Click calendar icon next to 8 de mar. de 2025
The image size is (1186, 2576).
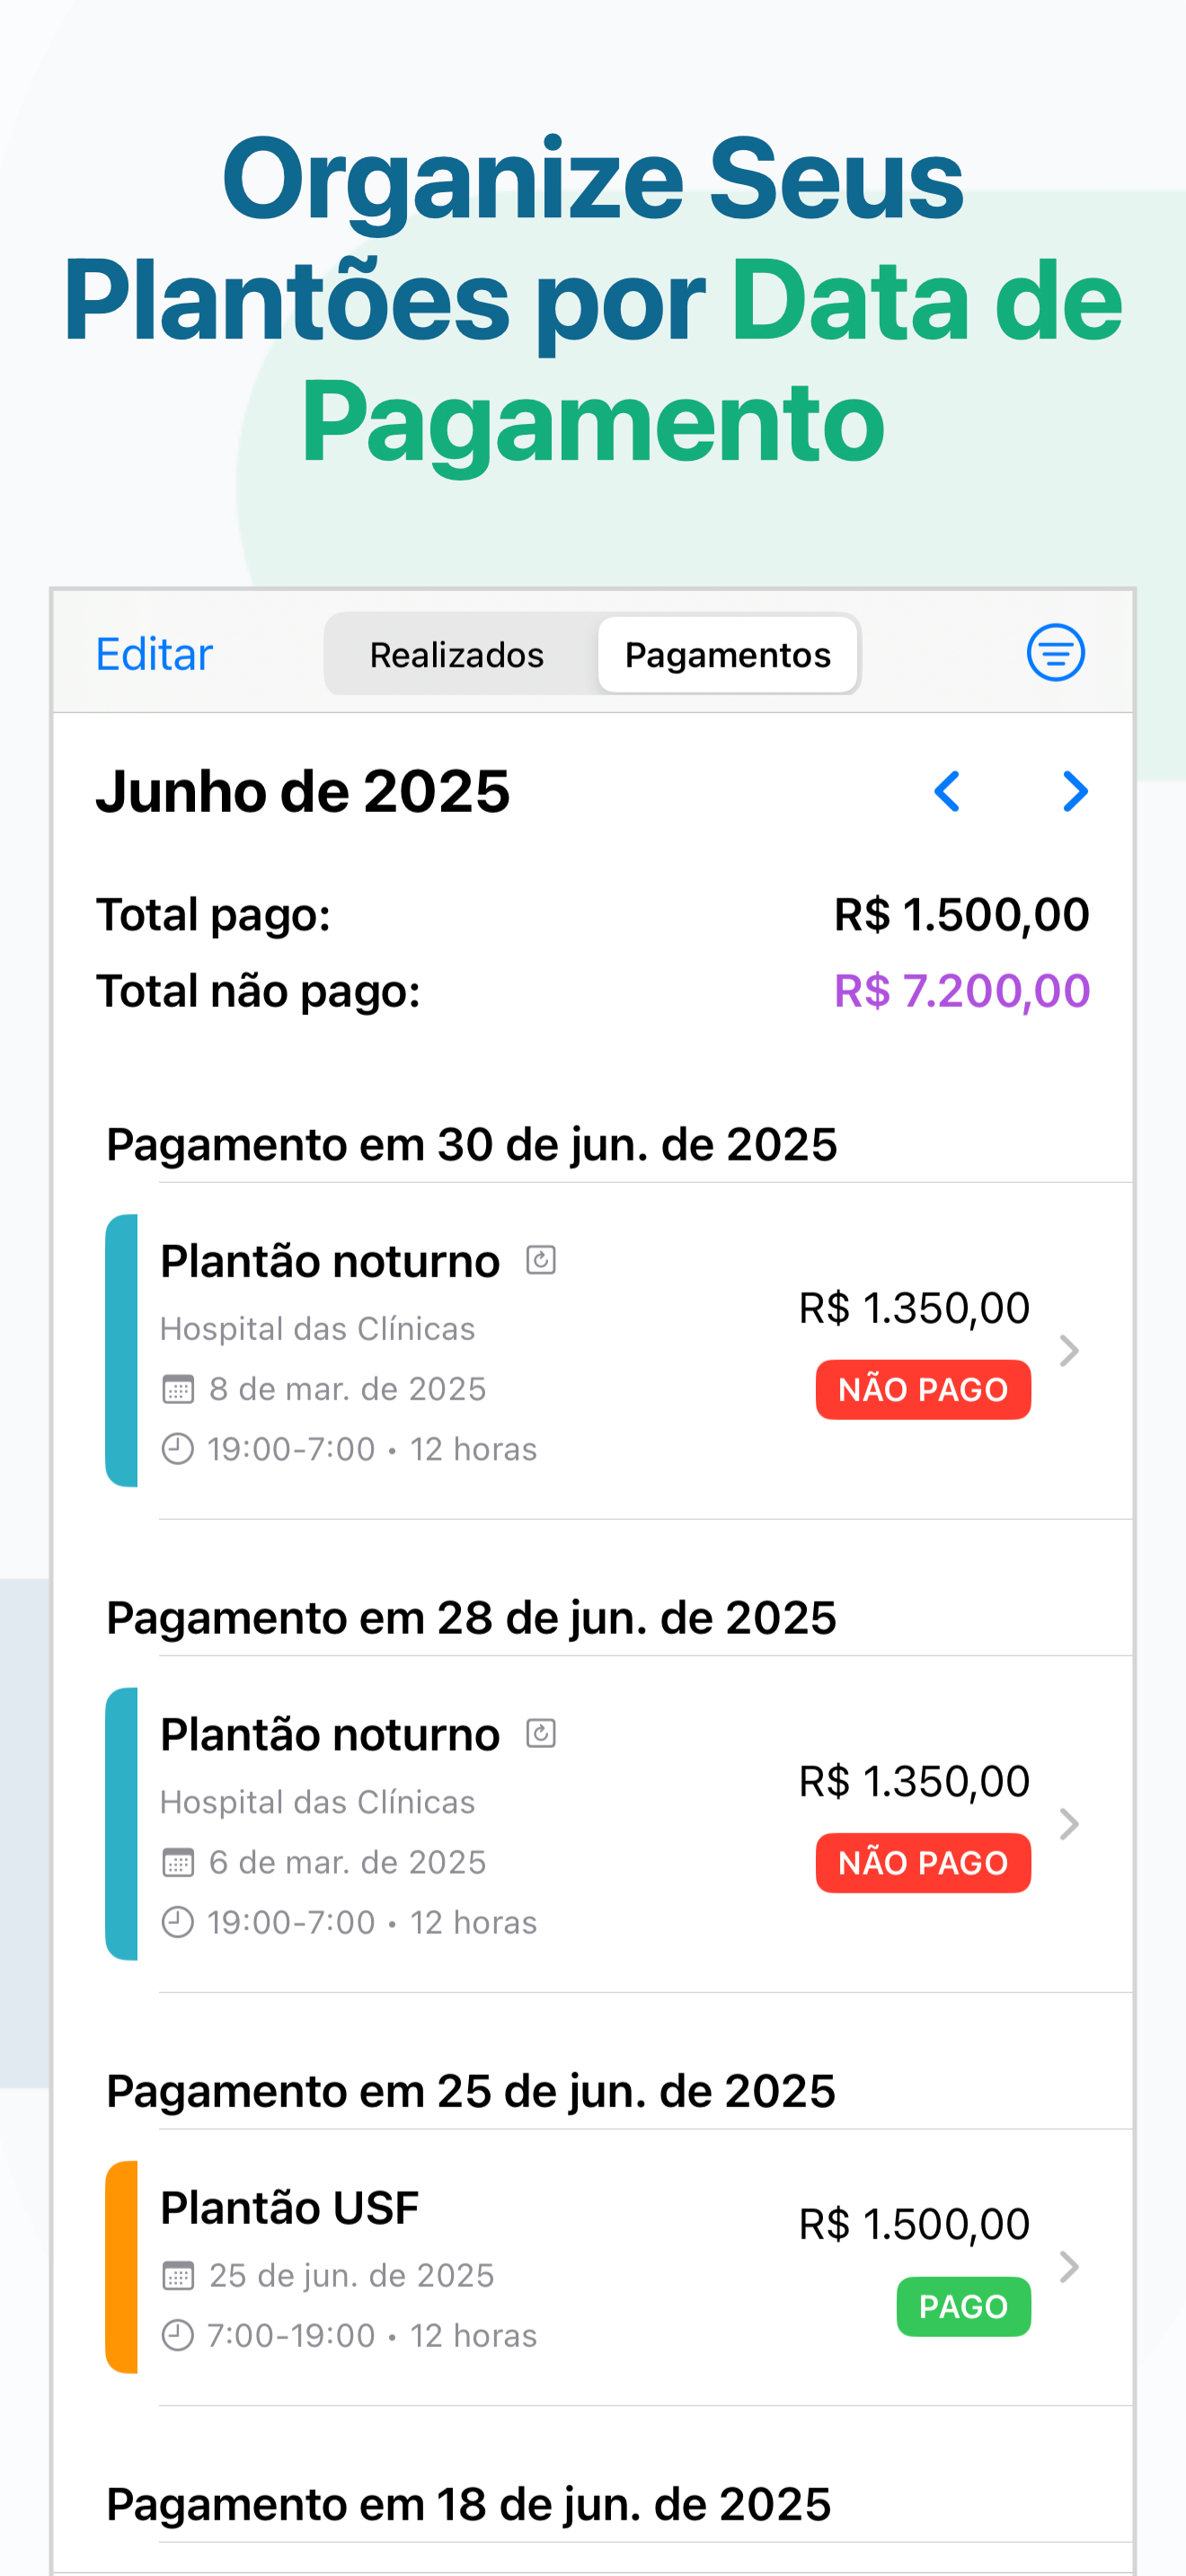178,1389
